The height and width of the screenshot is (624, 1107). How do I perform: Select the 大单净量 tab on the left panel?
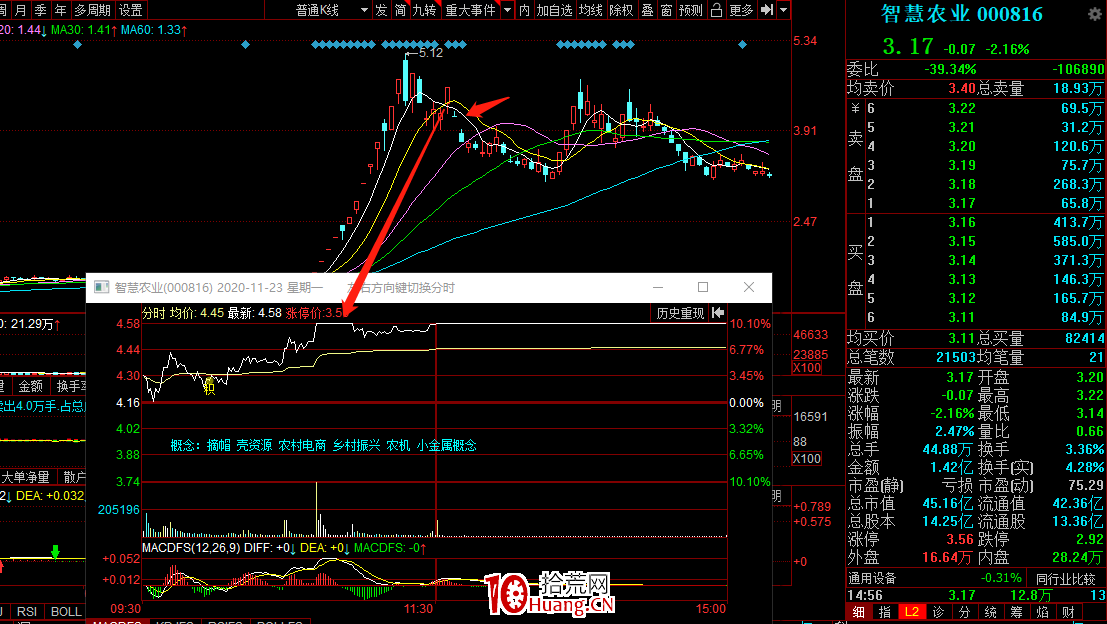[x=27, y=477]
